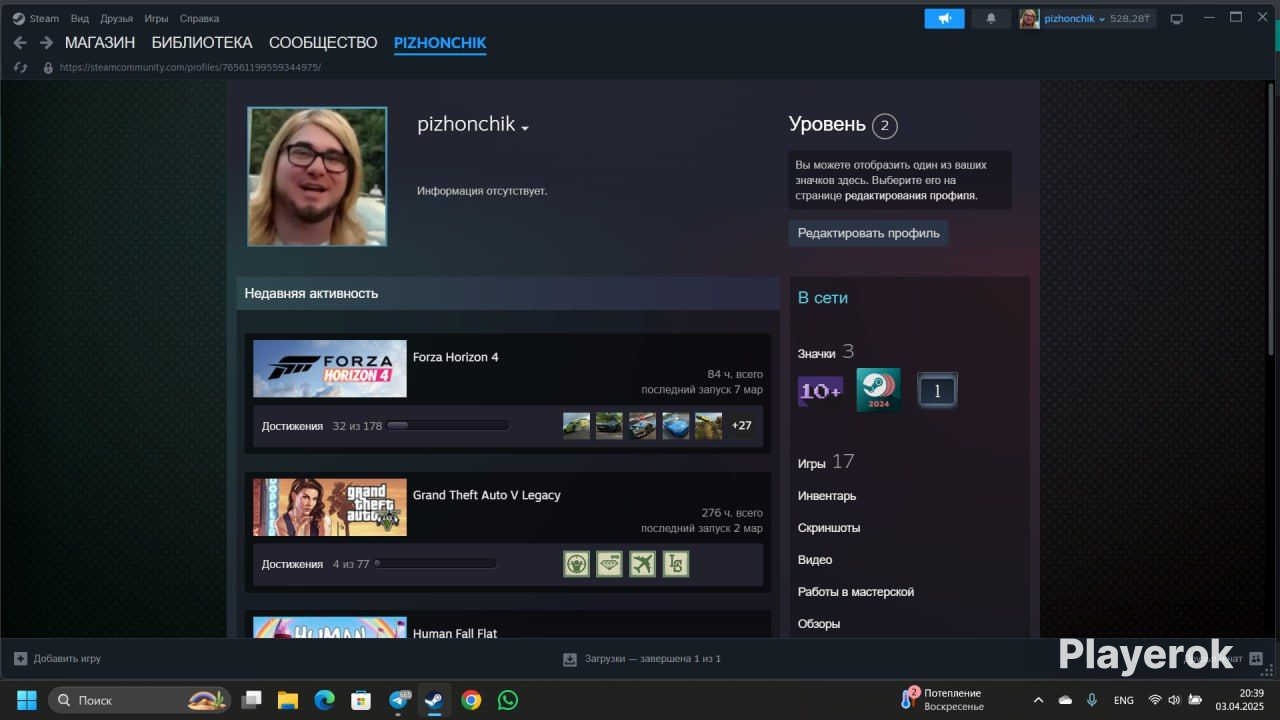Switch to Big Picture mode icon
The image size is (1280, 720).
(x=1177, y=18)
